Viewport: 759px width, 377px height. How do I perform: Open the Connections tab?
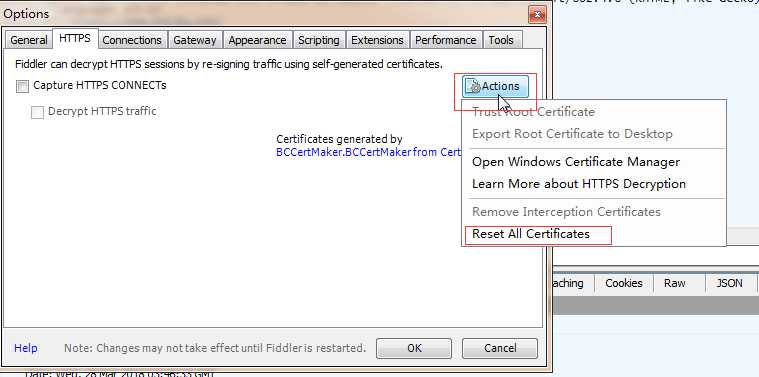[x=132, y=40]
